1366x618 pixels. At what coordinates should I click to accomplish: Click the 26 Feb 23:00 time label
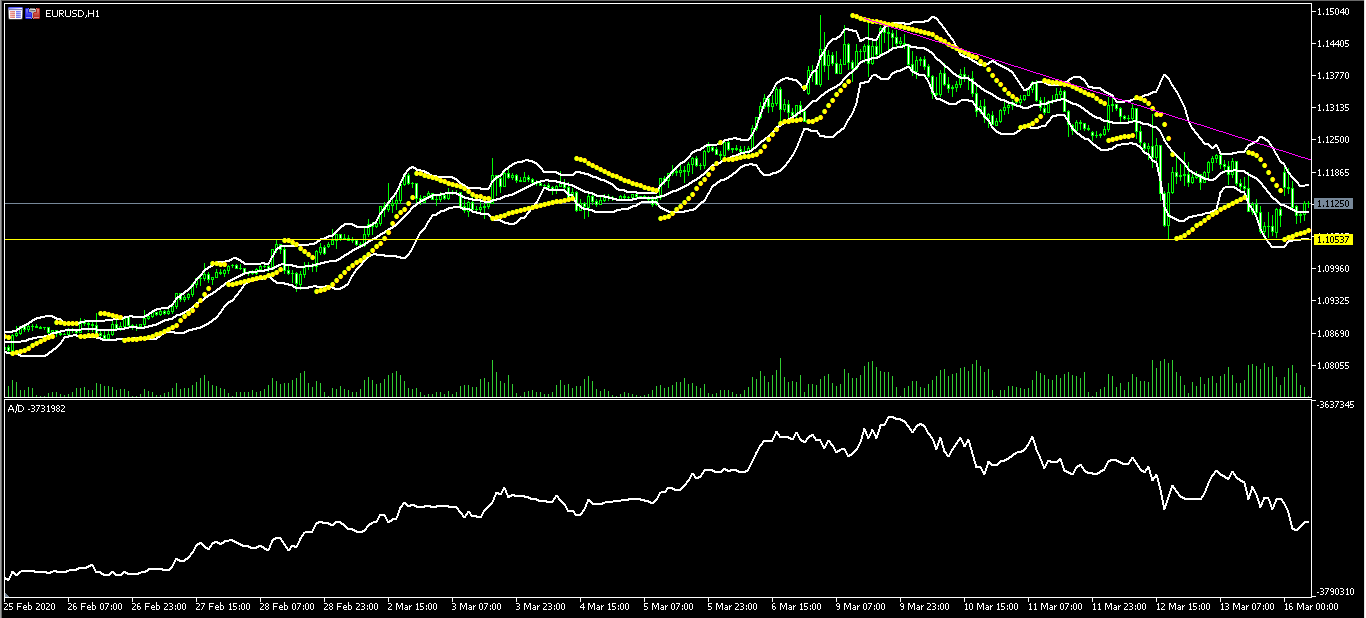click(x=158, y=606)
